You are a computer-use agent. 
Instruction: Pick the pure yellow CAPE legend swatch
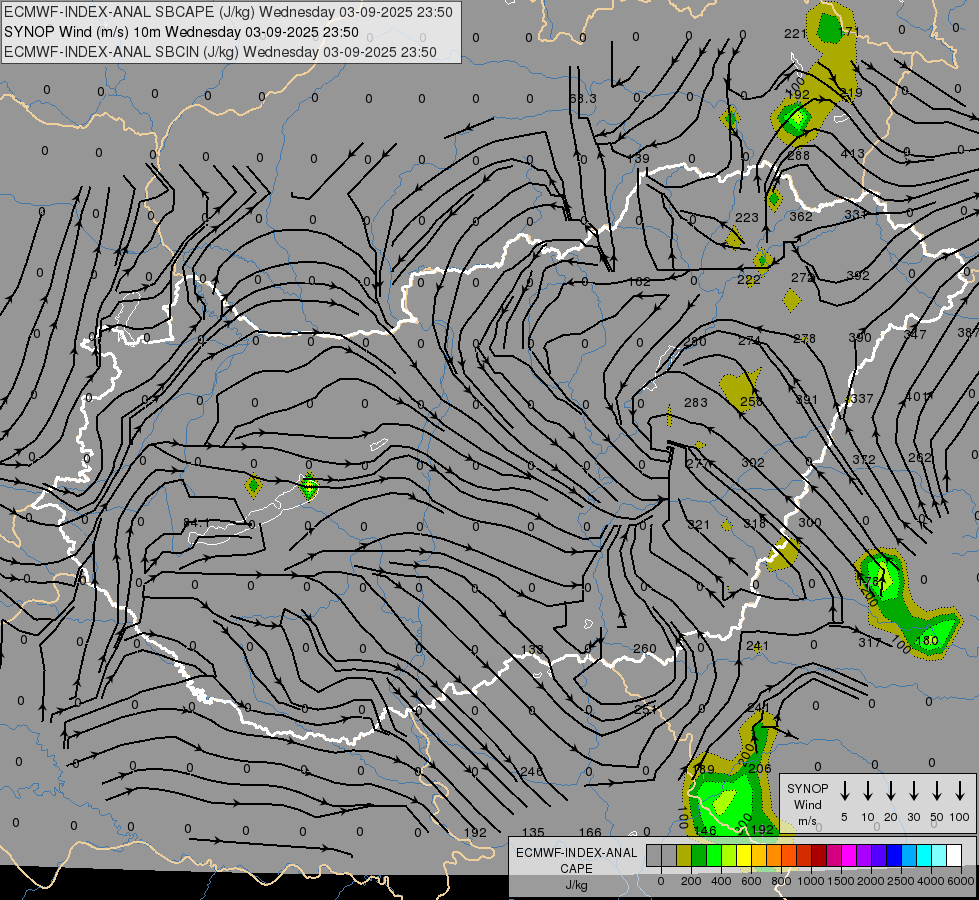click(744, 856)
